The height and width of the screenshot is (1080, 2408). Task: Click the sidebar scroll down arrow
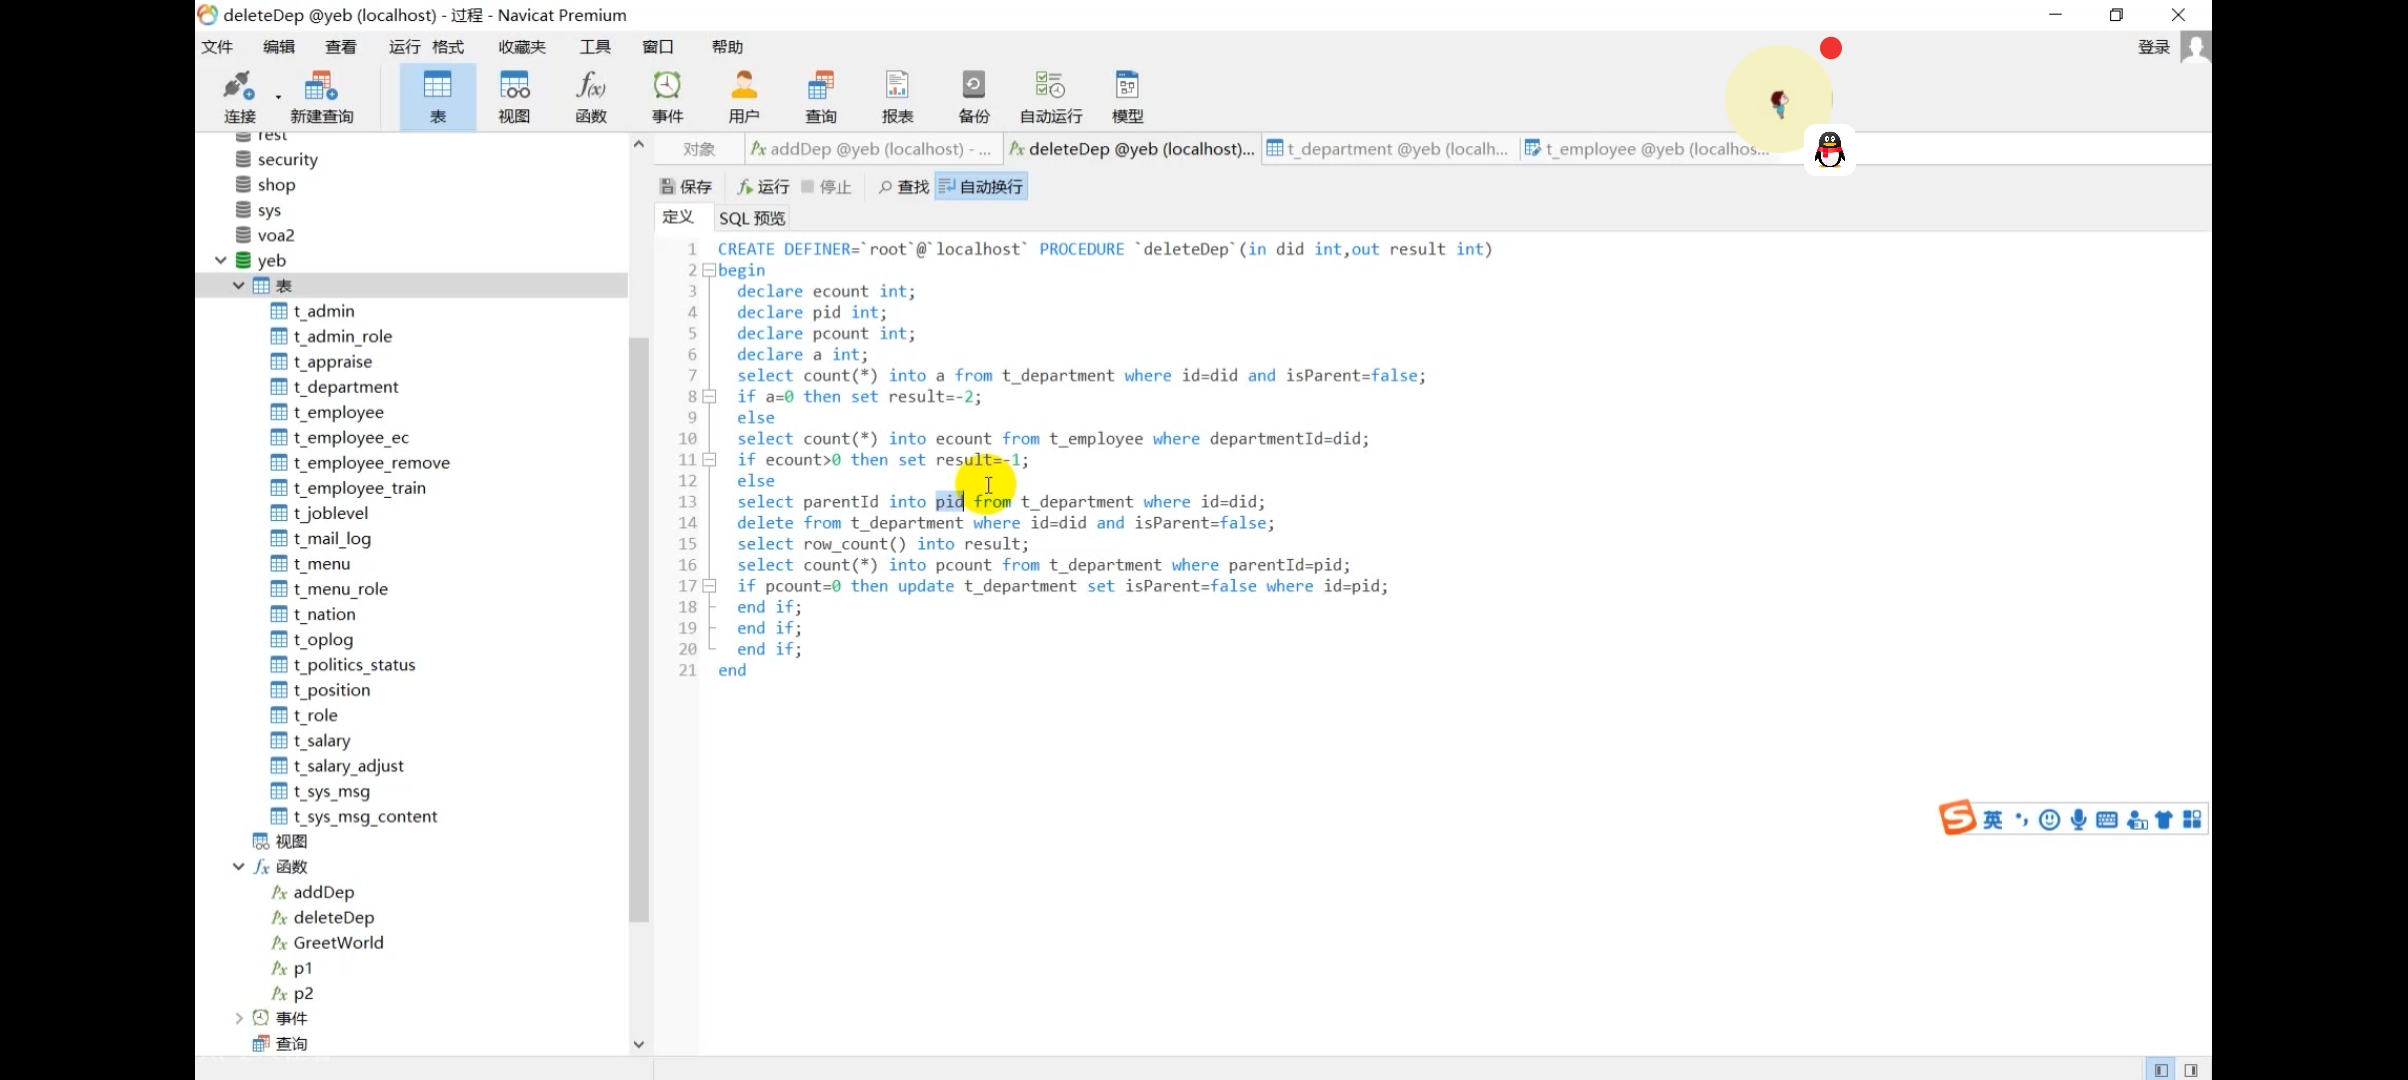[x=638, y=1044]
